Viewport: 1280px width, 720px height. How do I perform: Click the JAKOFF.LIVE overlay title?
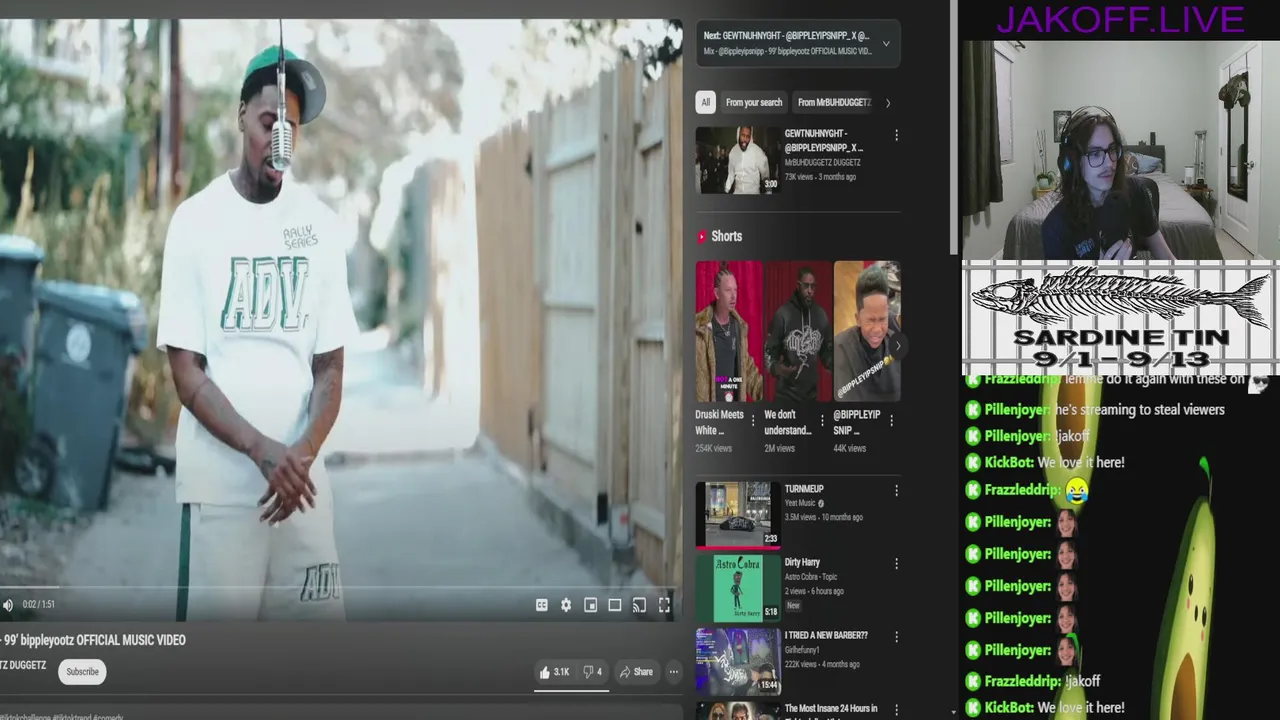pyautogui.click(x=1119, y=19)
